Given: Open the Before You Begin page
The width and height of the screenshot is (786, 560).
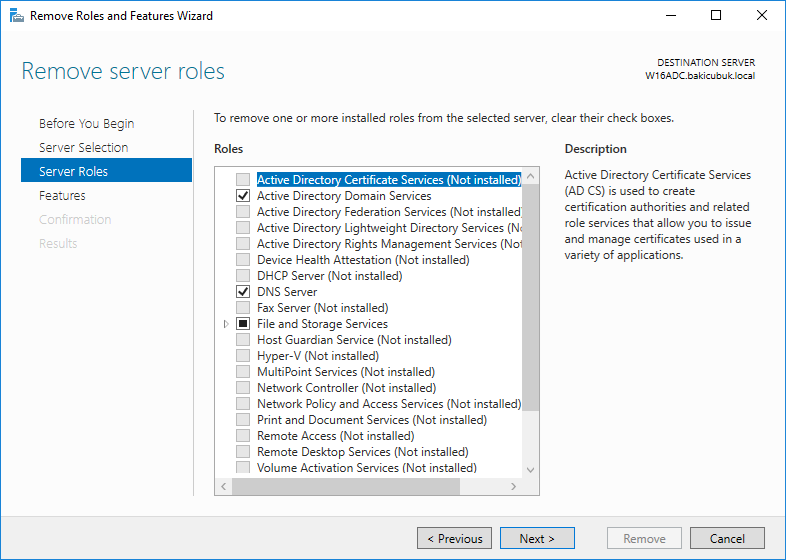Looking at the screenshot, I should coord(86,123).
